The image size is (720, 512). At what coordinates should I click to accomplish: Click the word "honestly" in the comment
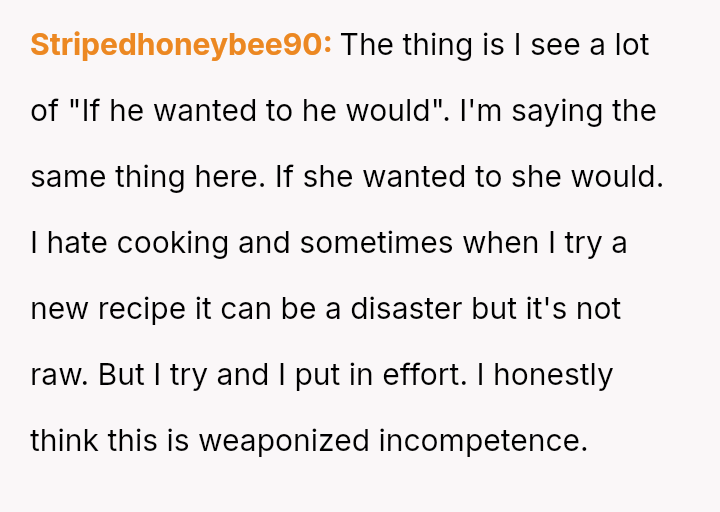pos(553,375)
